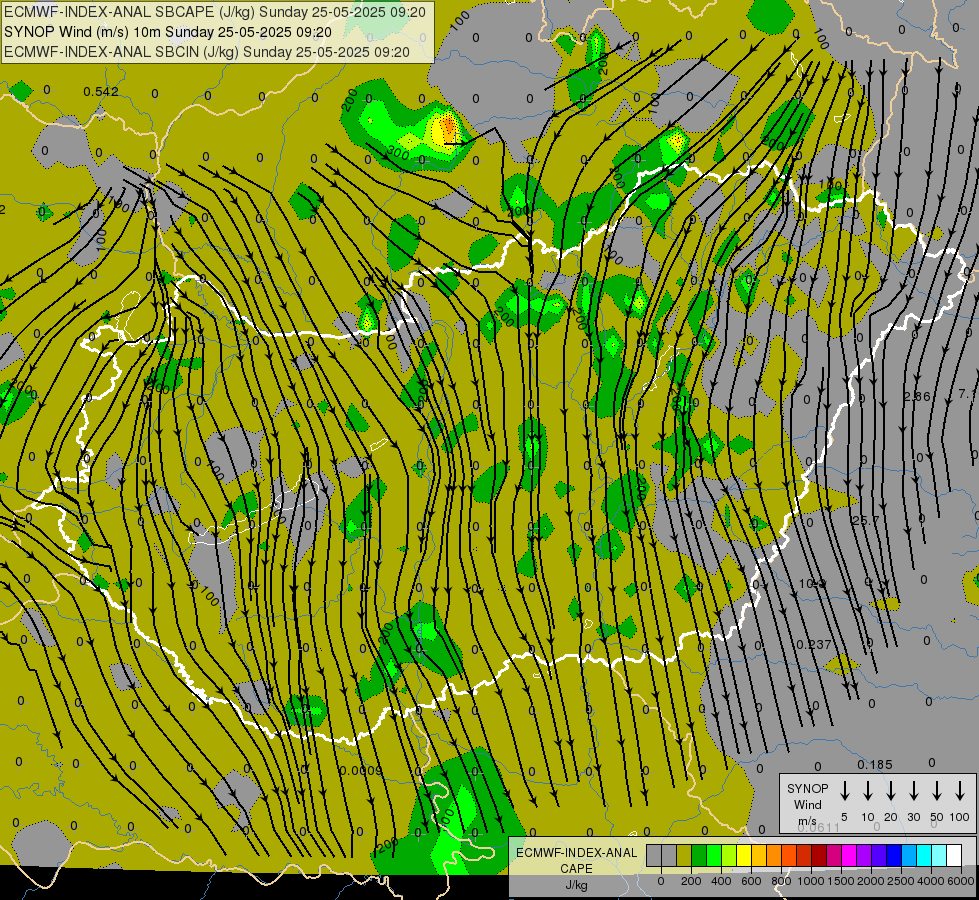Viewport: 979px width, 900px height.
Task: Select the bright green swatch in CAPE legend
Action: point(714,855)
